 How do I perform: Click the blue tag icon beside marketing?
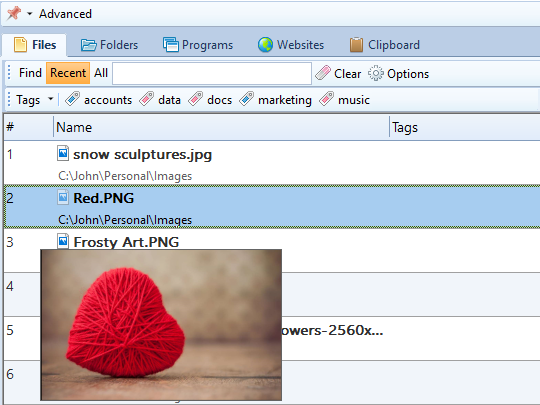coord(247,99)
